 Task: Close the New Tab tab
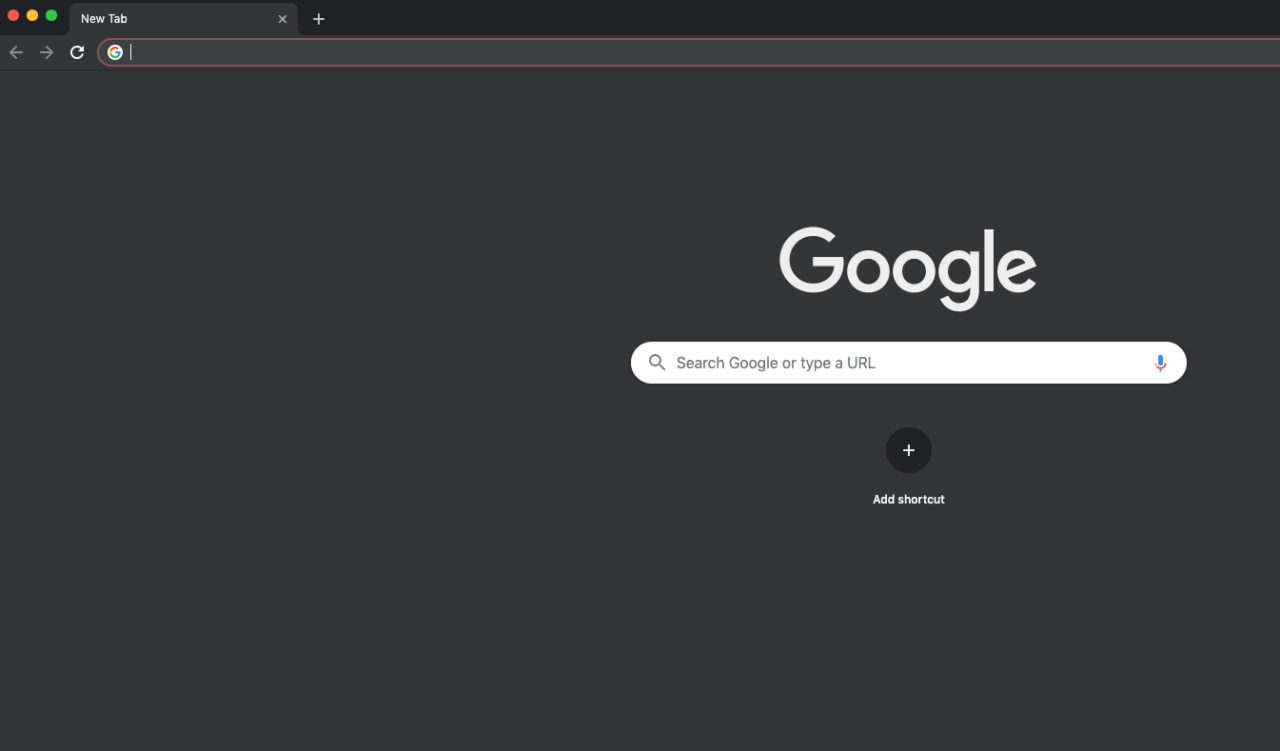coord(282,19)
